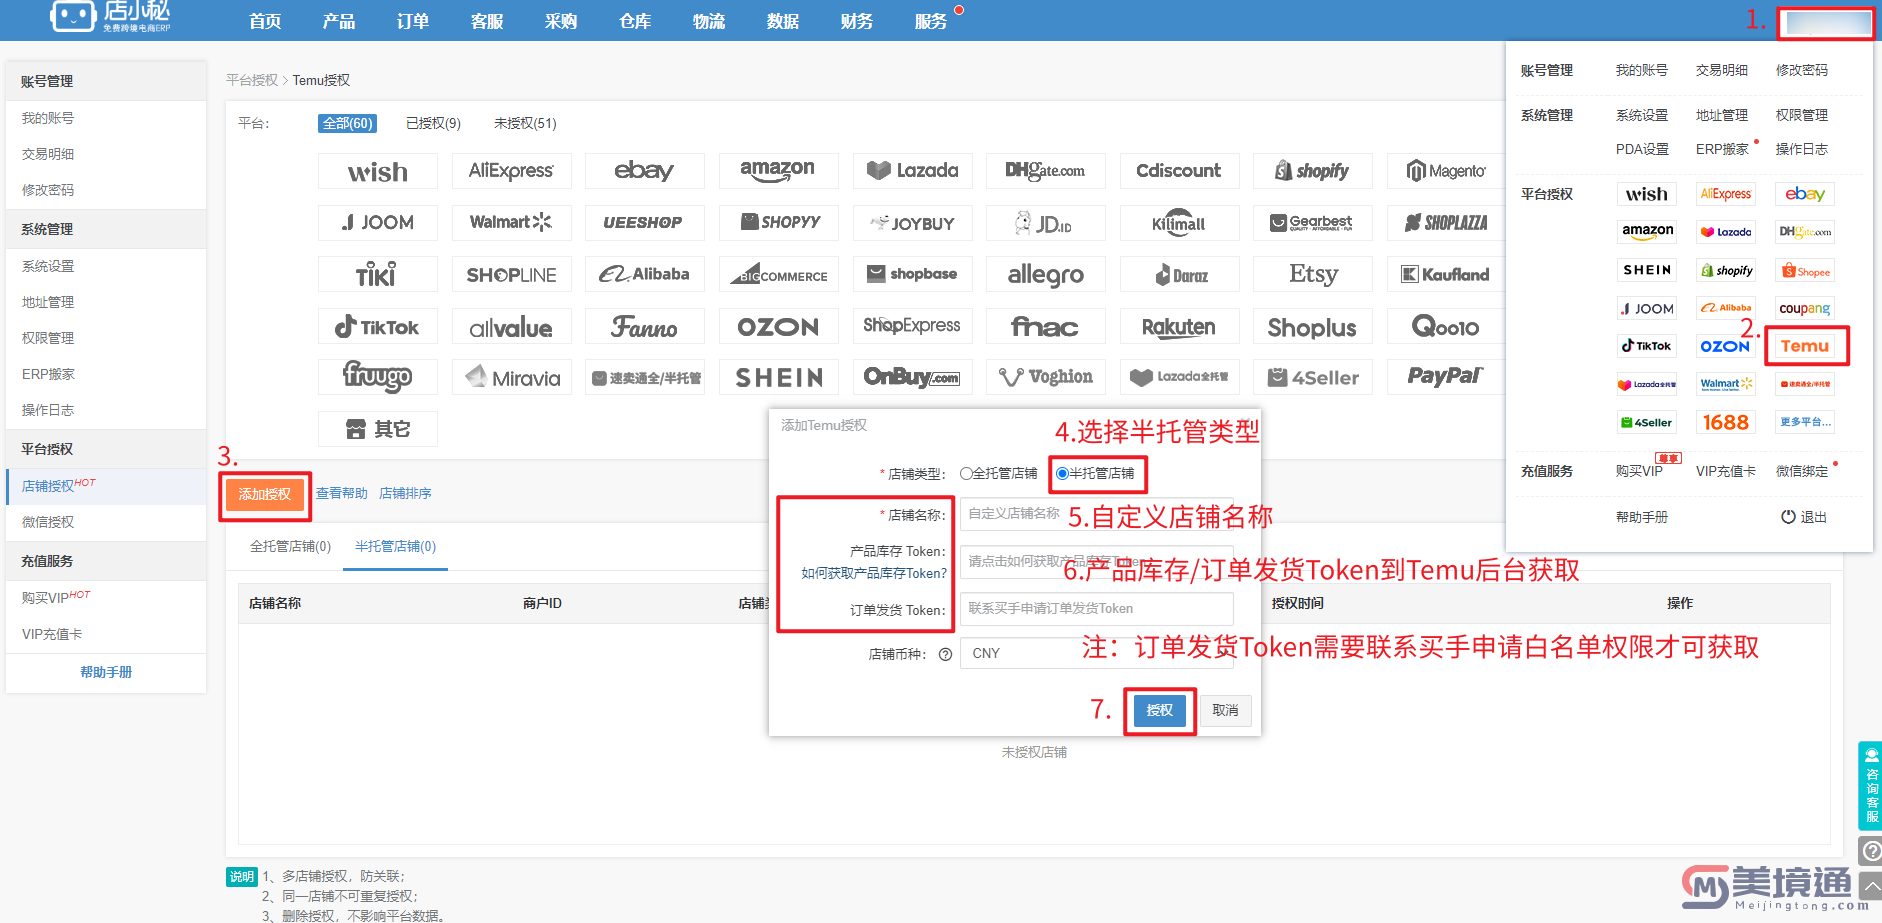
Task: Open PDA设置 in dropdown panel
Action: (1642, 149)
